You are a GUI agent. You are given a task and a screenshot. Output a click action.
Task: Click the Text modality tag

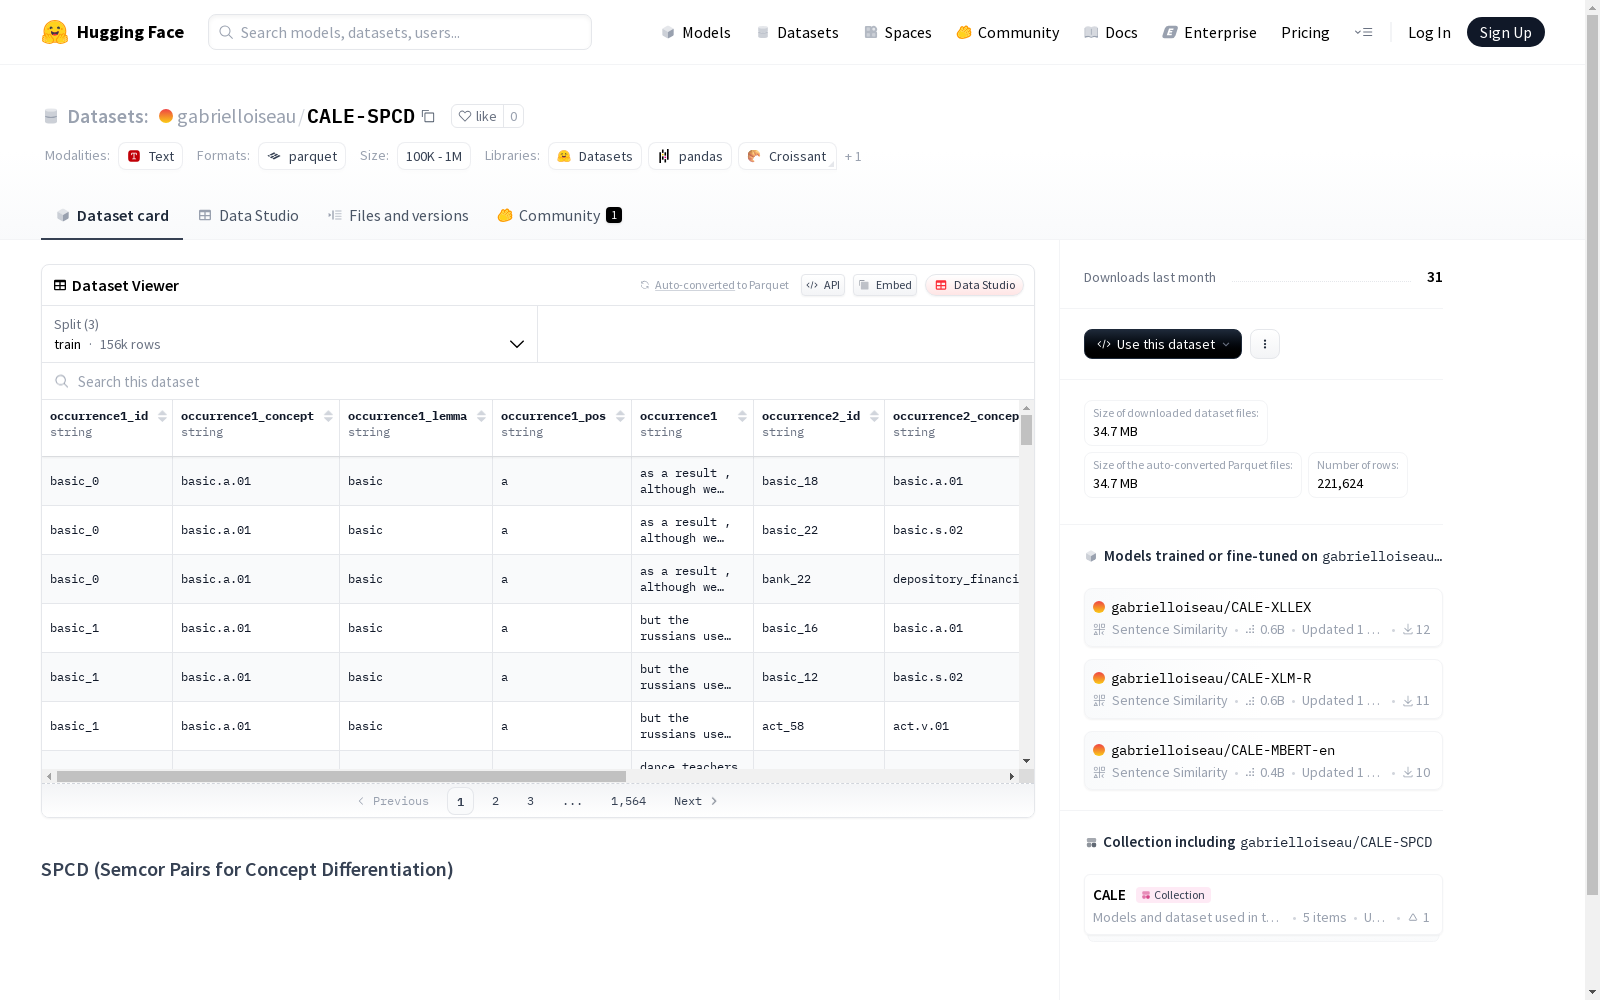[x=150, y=156]
